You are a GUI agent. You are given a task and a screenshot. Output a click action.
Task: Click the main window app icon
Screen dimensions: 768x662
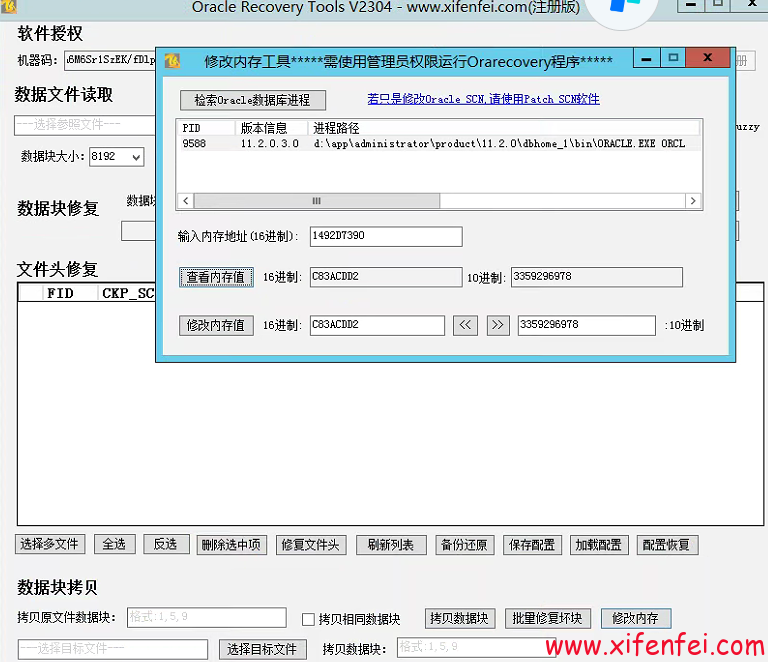8,6
